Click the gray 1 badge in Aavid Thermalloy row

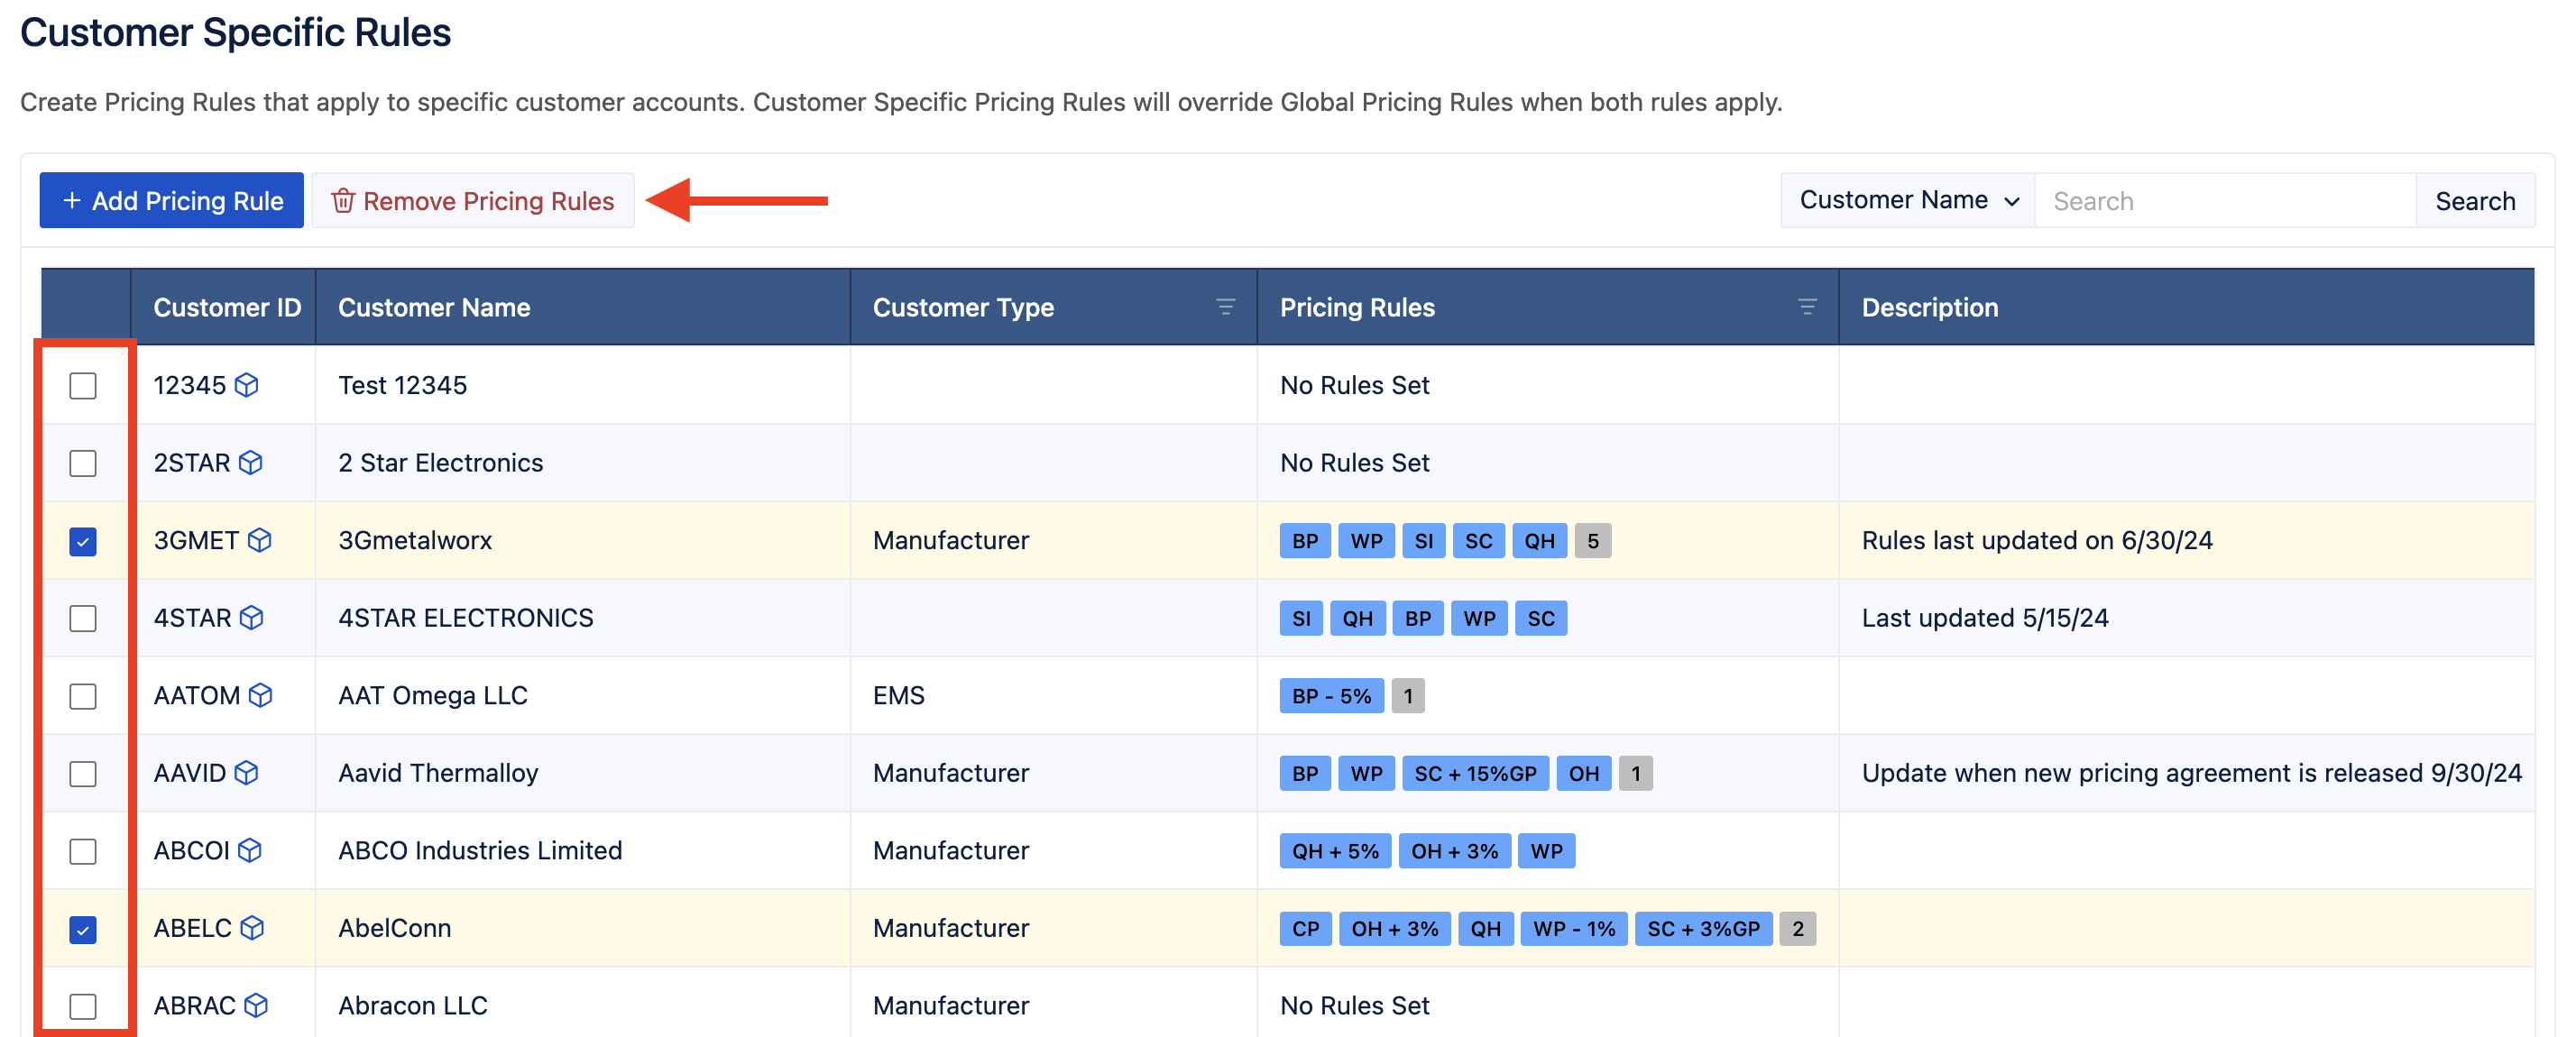point(1635,773)
